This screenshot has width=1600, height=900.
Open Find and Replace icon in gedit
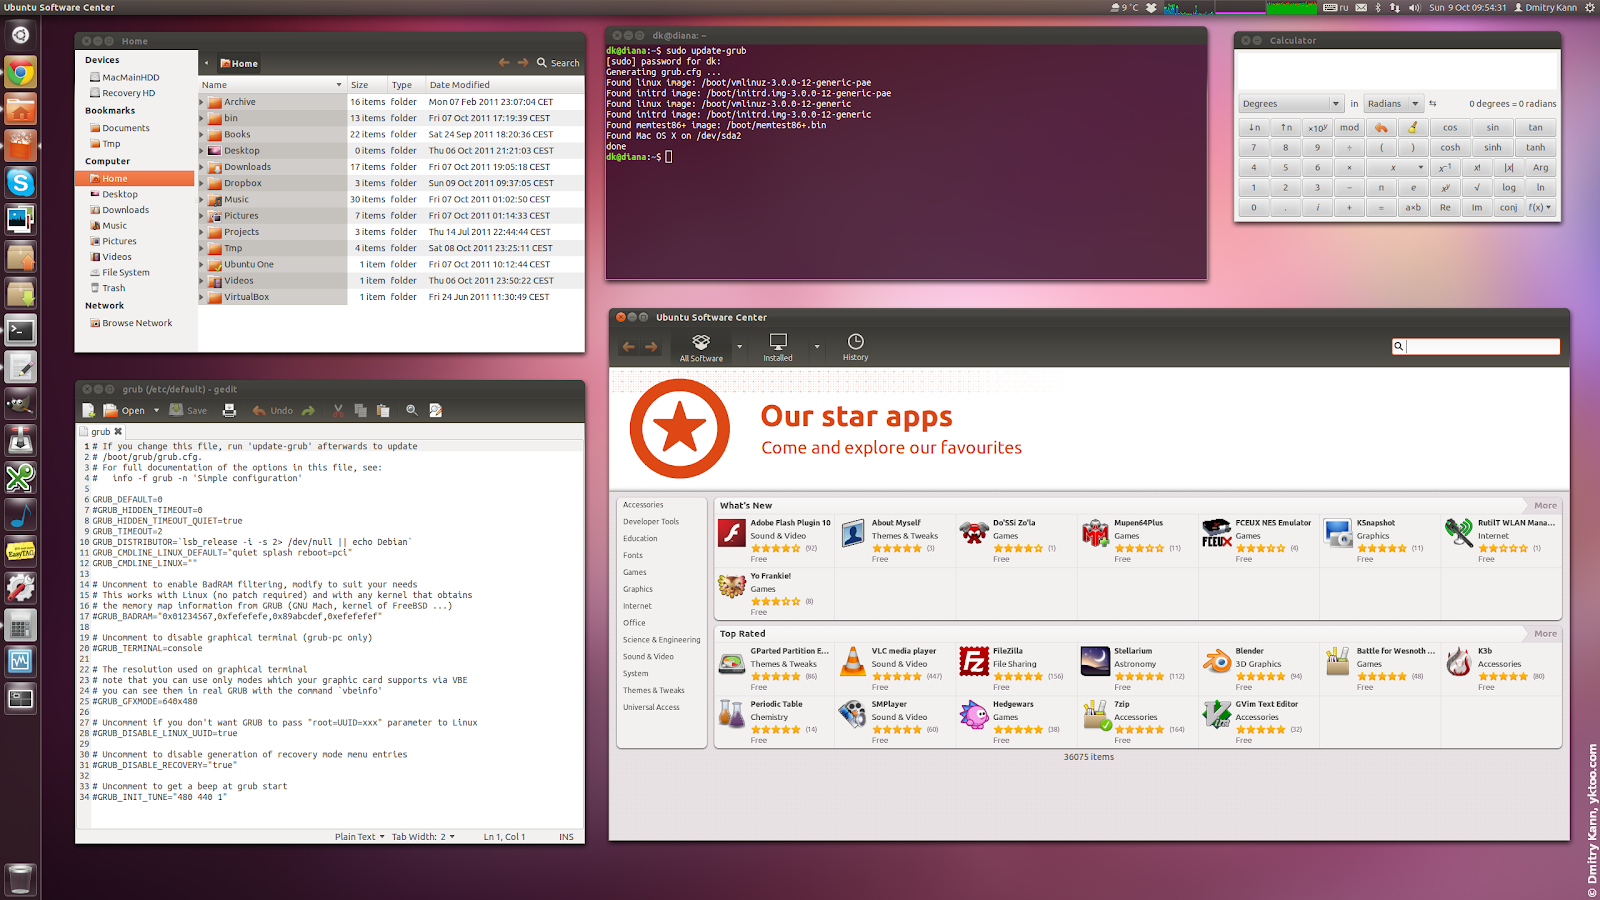click(x=435, y=410)
